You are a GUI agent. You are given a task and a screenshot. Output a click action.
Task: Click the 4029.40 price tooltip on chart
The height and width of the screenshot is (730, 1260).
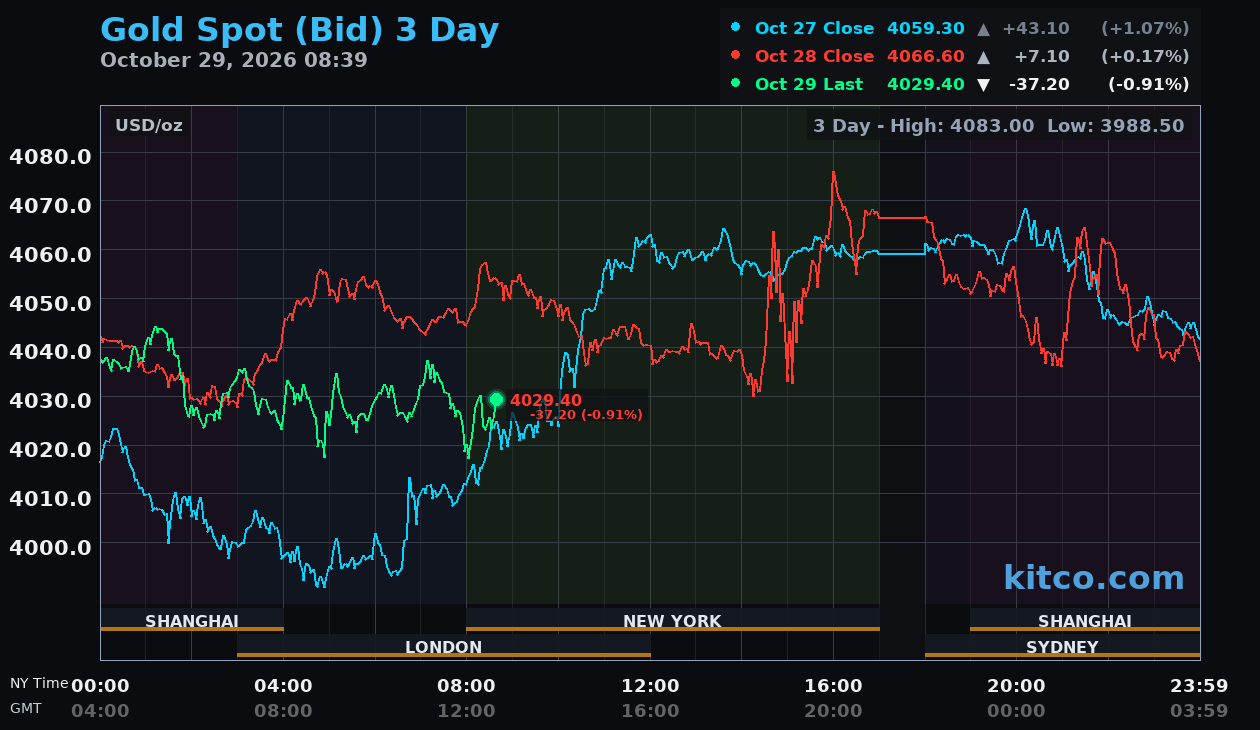coord(546,400)
